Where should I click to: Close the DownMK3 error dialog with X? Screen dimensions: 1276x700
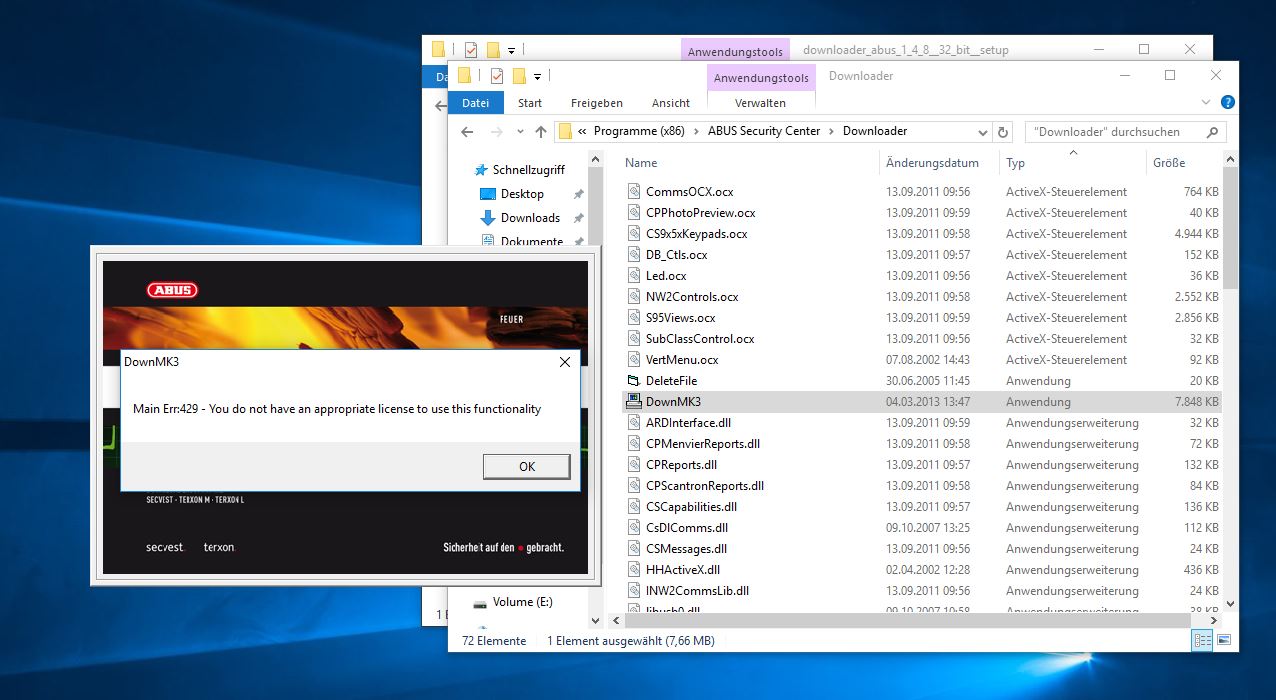pos(565,362)
